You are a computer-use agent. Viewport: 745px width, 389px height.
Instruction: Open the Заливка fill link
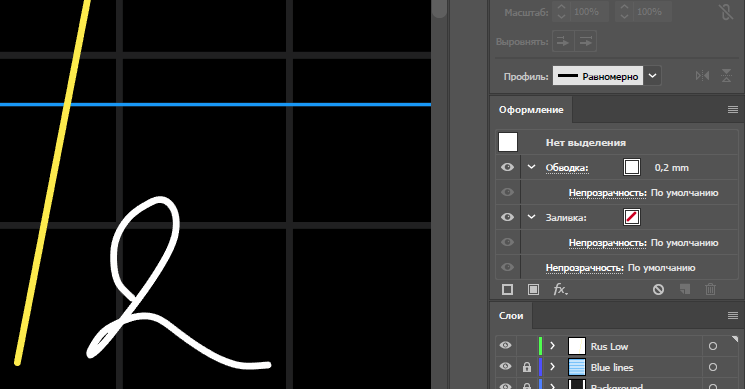point(566,218)
